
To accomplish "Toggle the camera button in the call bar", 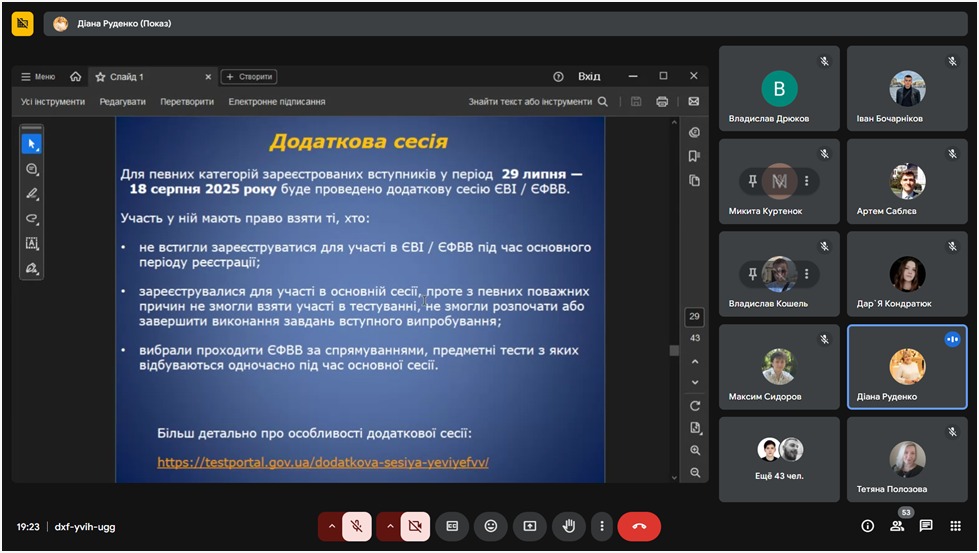I will pos(415,526).
